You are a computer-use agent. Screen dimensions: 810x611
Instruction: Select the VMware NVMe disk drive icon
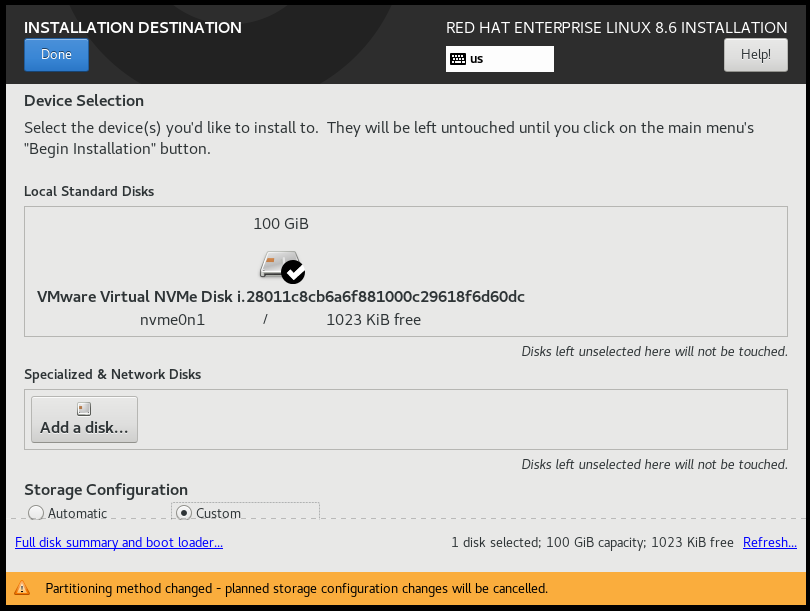pyautogui.click(x=282, y=266)
